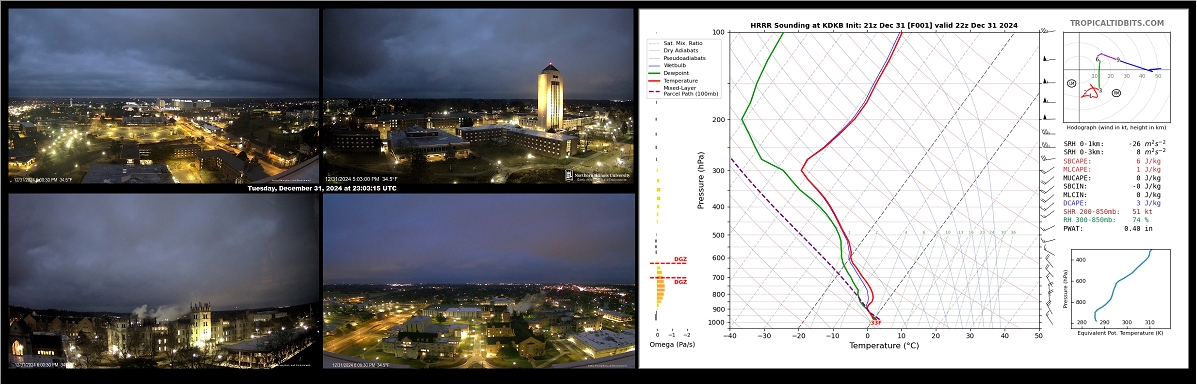Click the HRRR Sounding at KDKB title

tap(883, 25)
